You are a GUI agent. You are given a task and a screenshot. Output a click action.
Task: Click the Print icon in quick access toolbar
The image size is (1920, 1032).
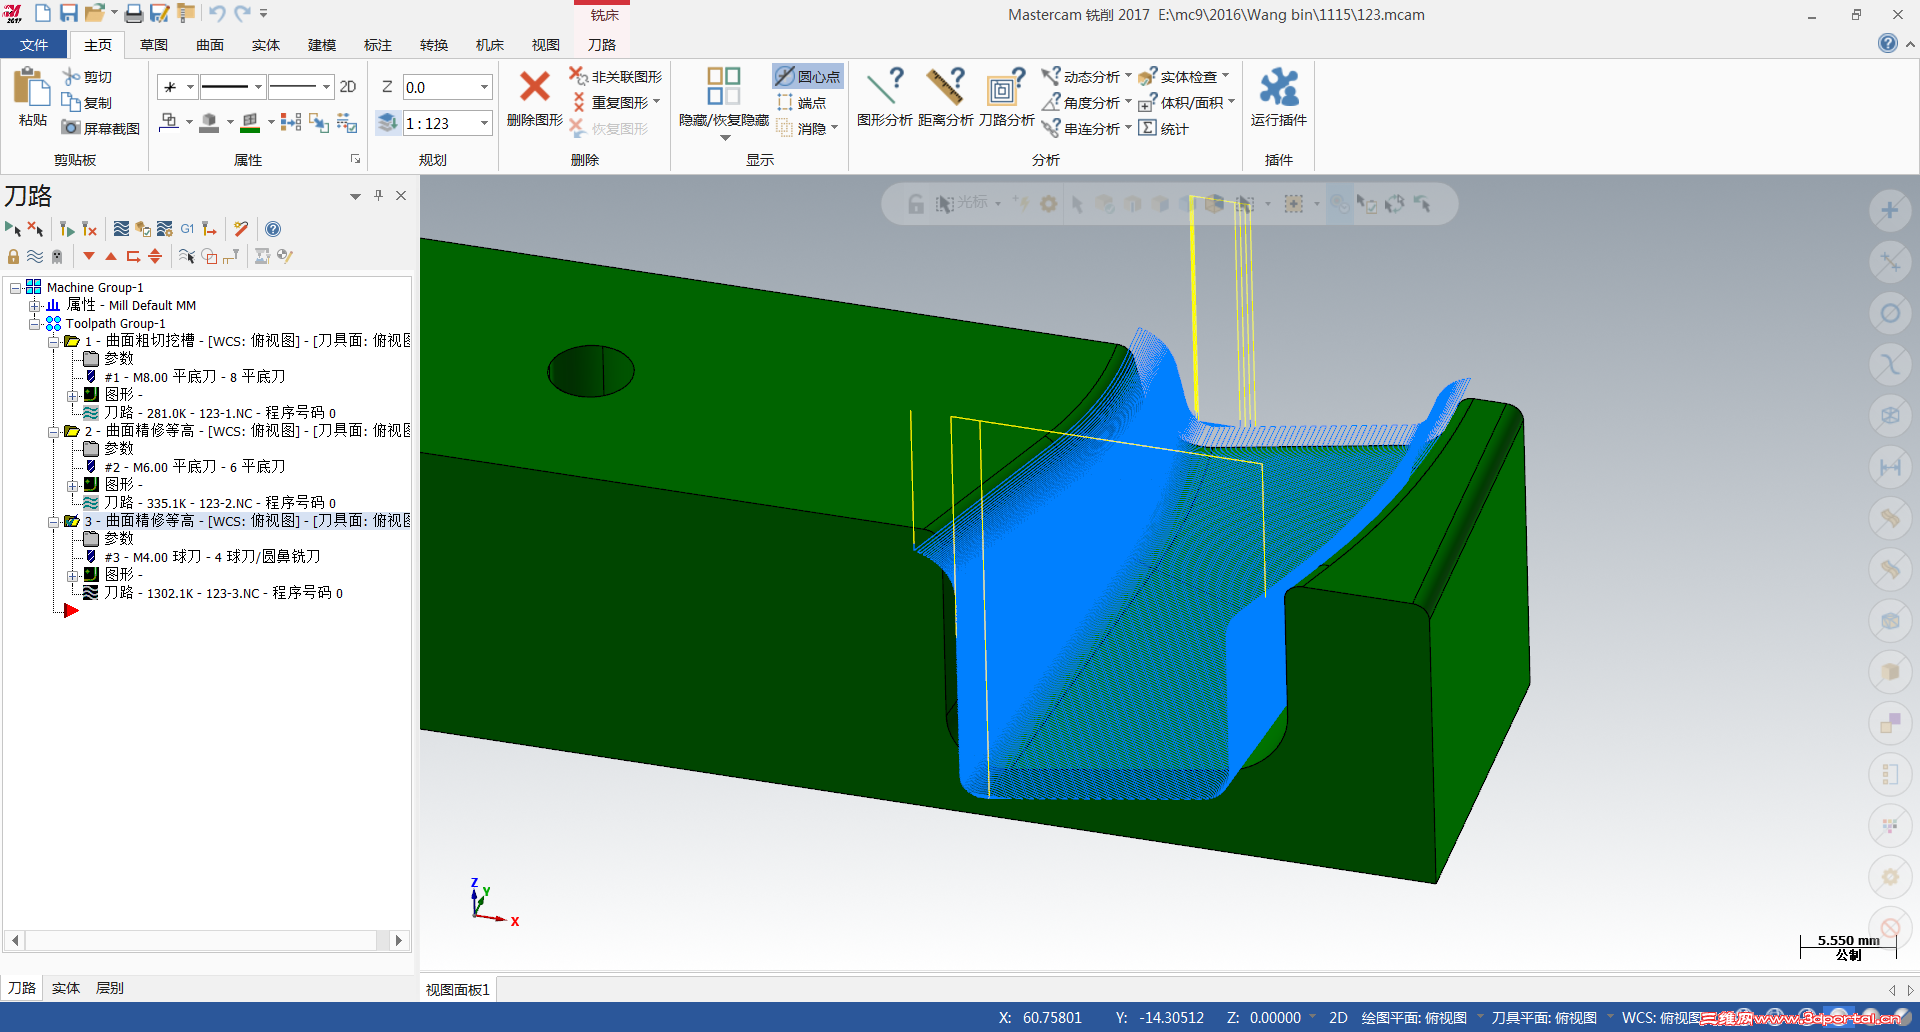click(x=133, y=13)
